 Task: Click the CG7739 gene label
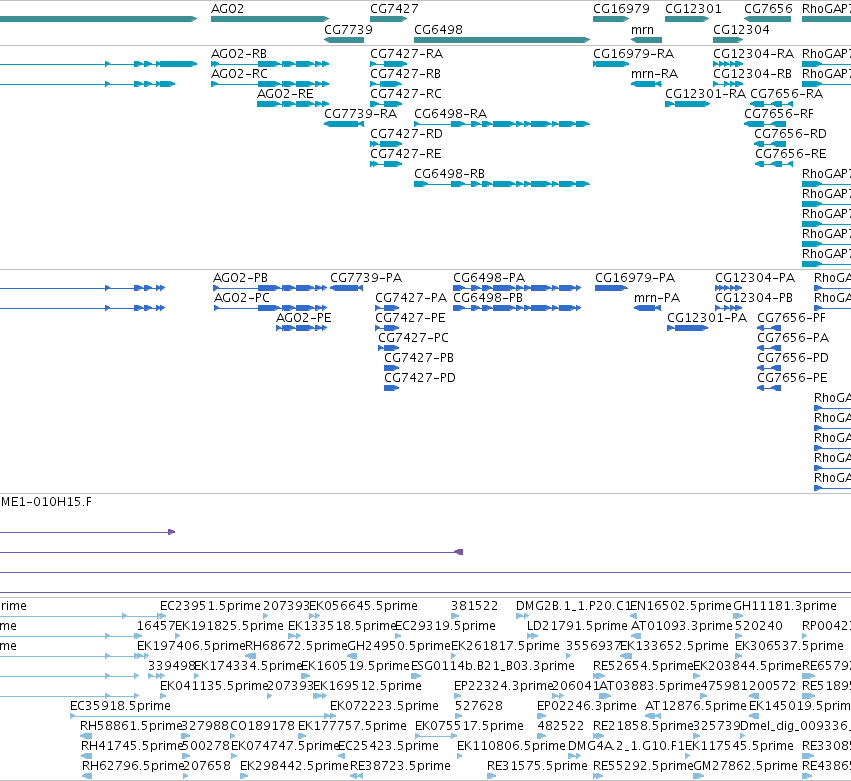point(348,29)
